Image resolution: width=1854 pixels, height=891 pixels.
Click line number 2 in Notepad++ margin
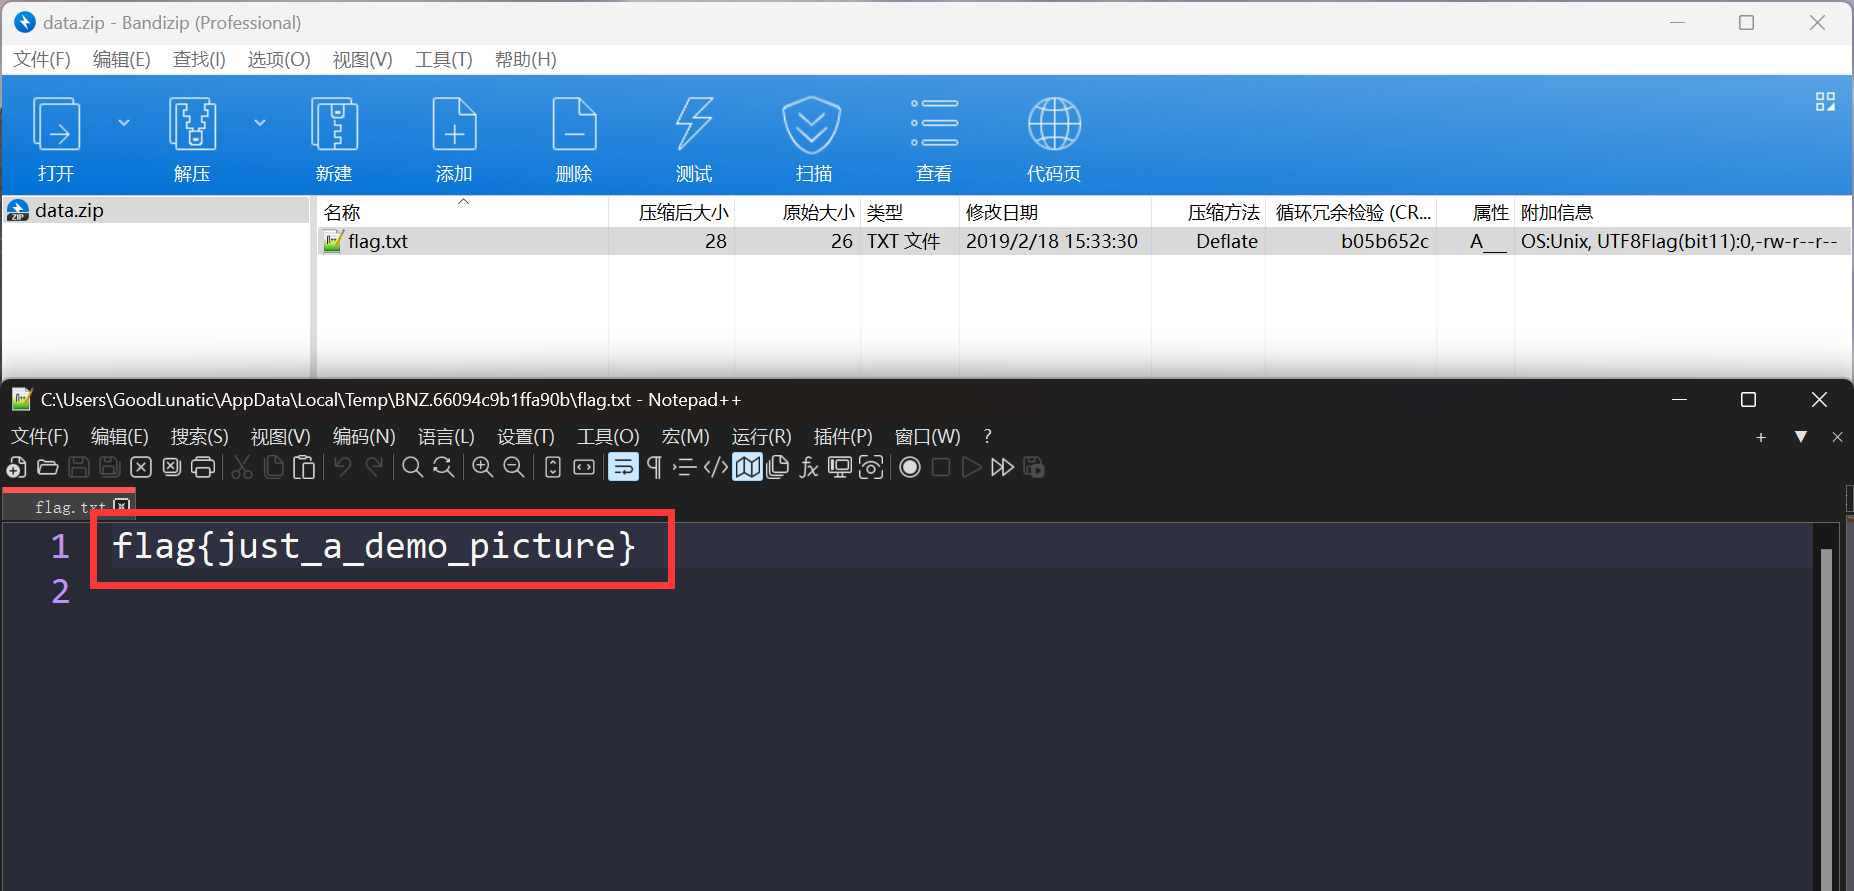pos(60,591)
